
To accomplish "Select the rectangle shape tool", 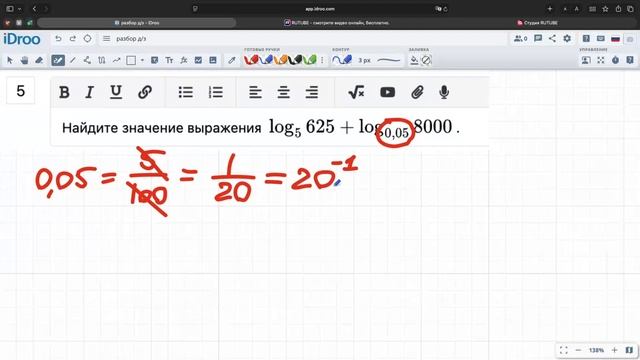I will click(x=131, y=60).
